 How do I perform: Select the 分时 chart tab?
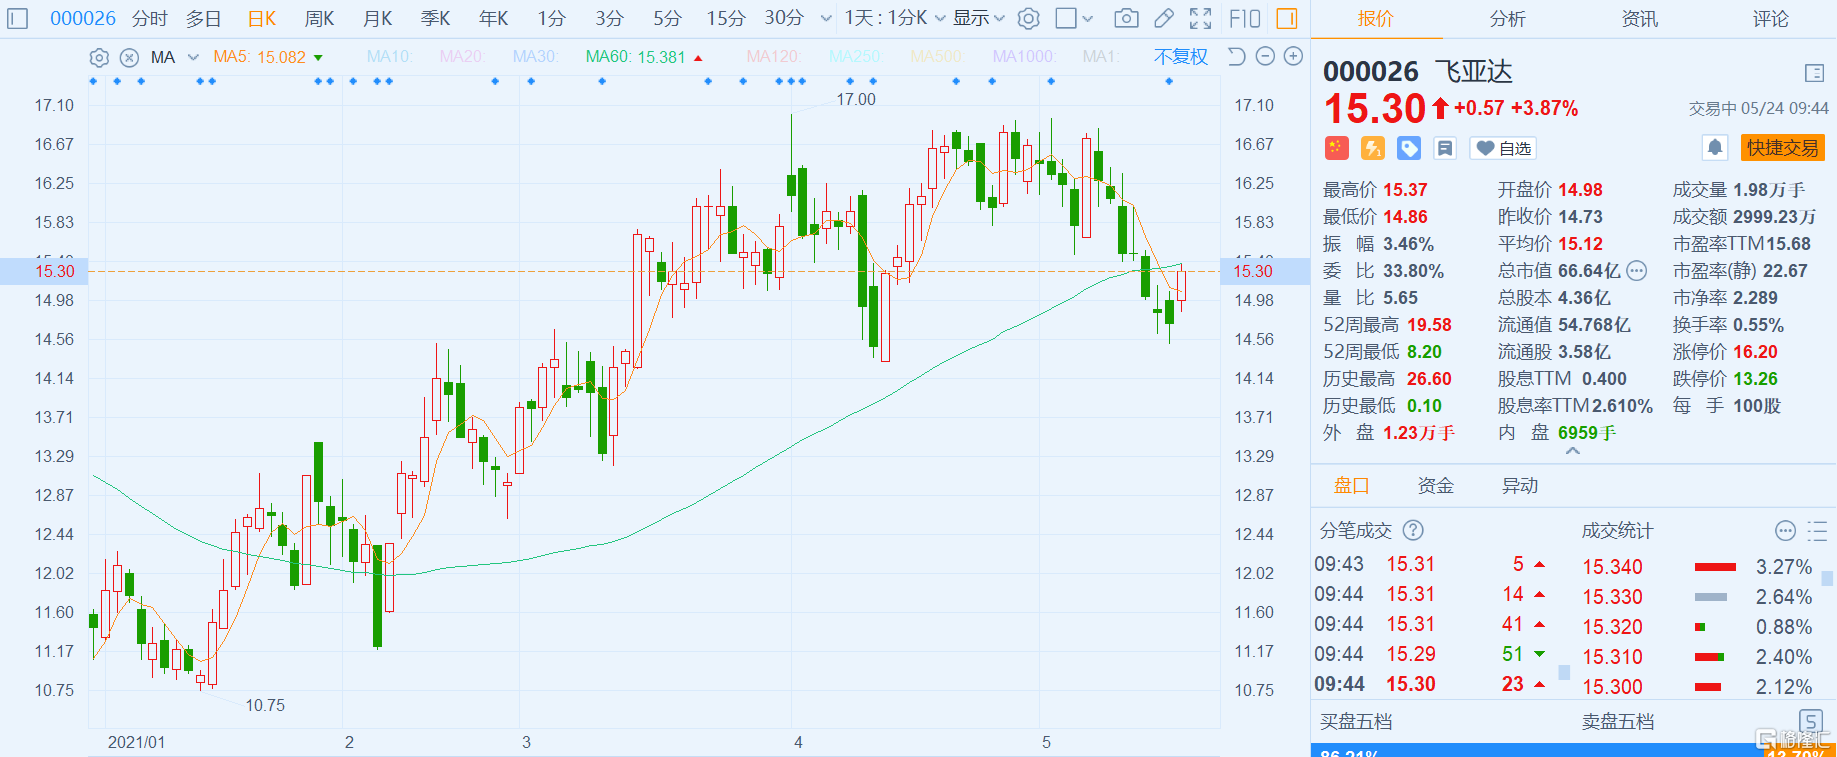click(149, 18)
